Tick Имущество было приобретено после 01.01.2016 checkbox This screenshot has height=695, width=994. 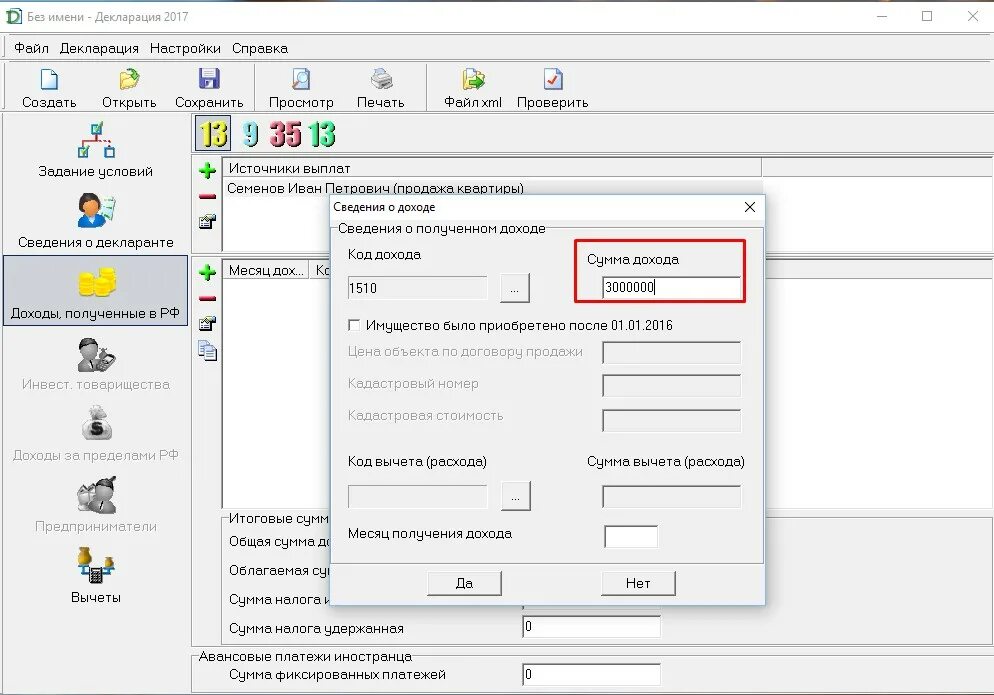[354, 325]
